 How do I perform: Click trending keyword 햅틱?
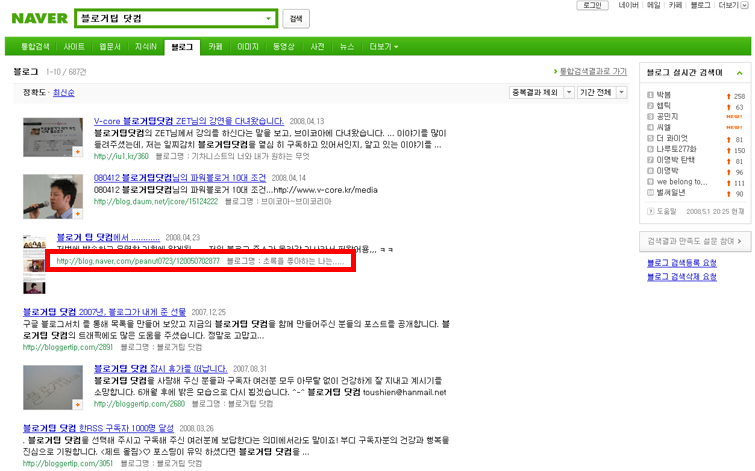(664, 105)
